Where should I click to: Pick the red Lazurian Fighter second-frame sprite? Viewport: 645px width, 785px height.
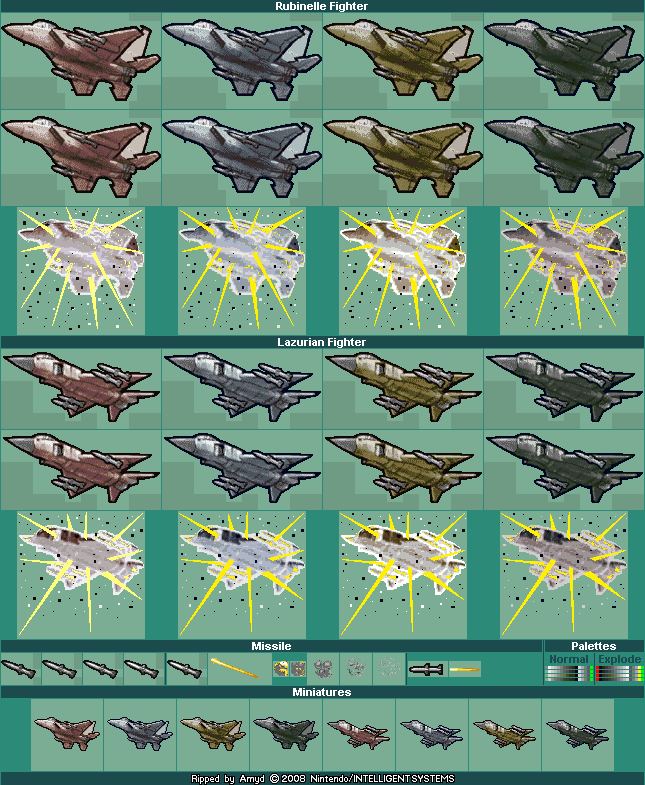[81, 470]
